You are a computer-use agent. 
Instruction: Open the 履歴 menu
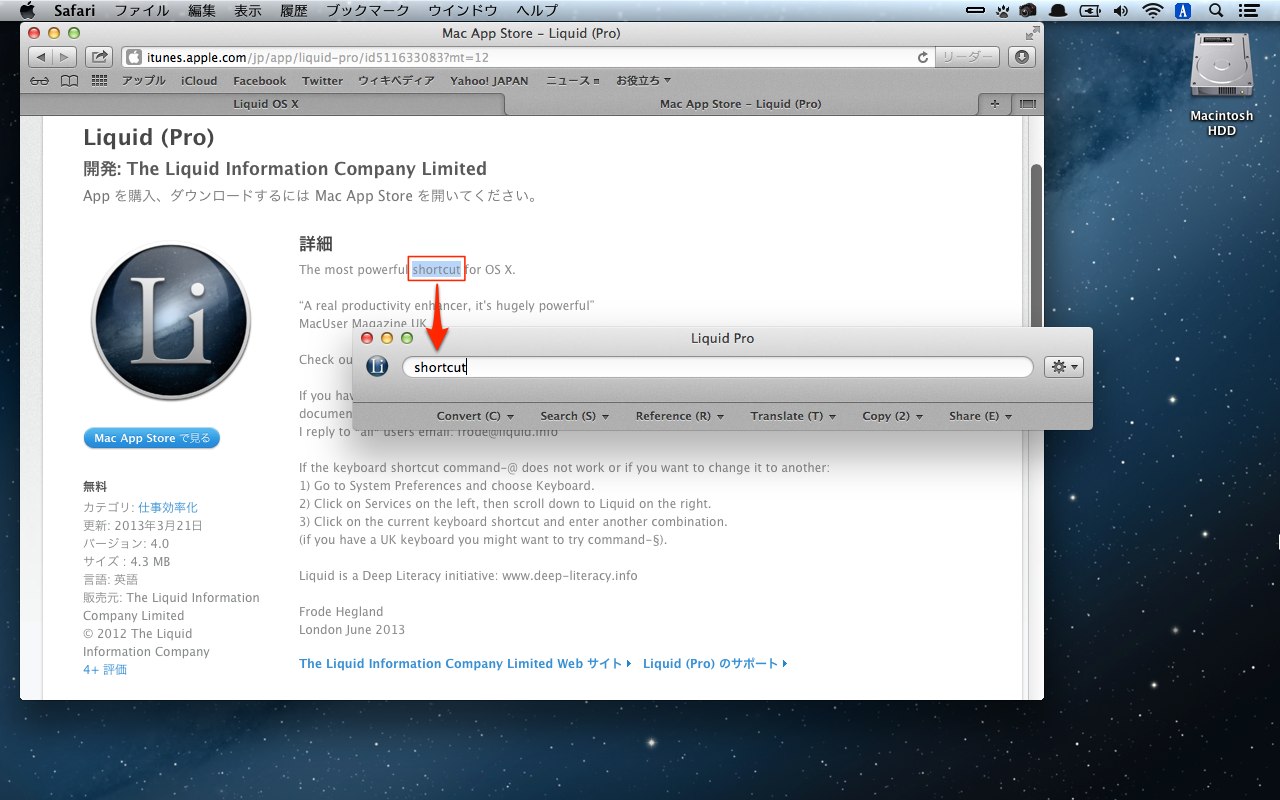point(294,11)
